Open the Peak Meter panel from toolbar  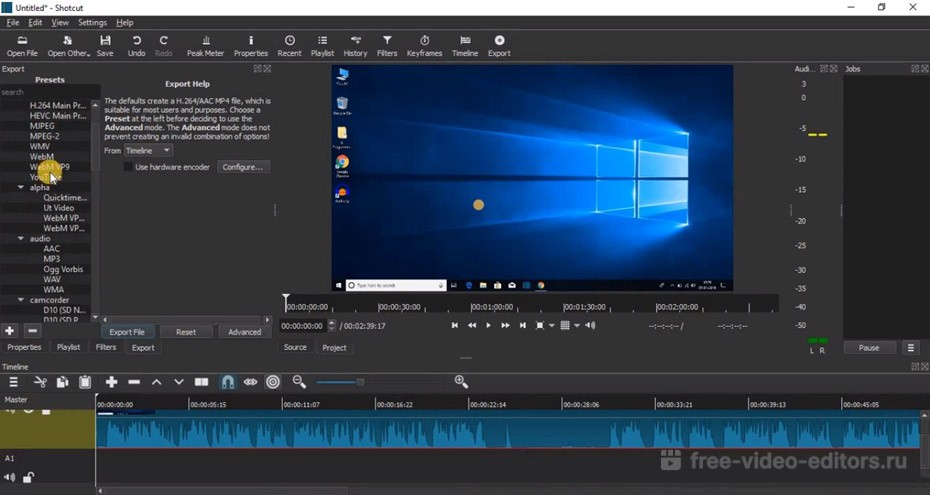(x=205, y=46)
